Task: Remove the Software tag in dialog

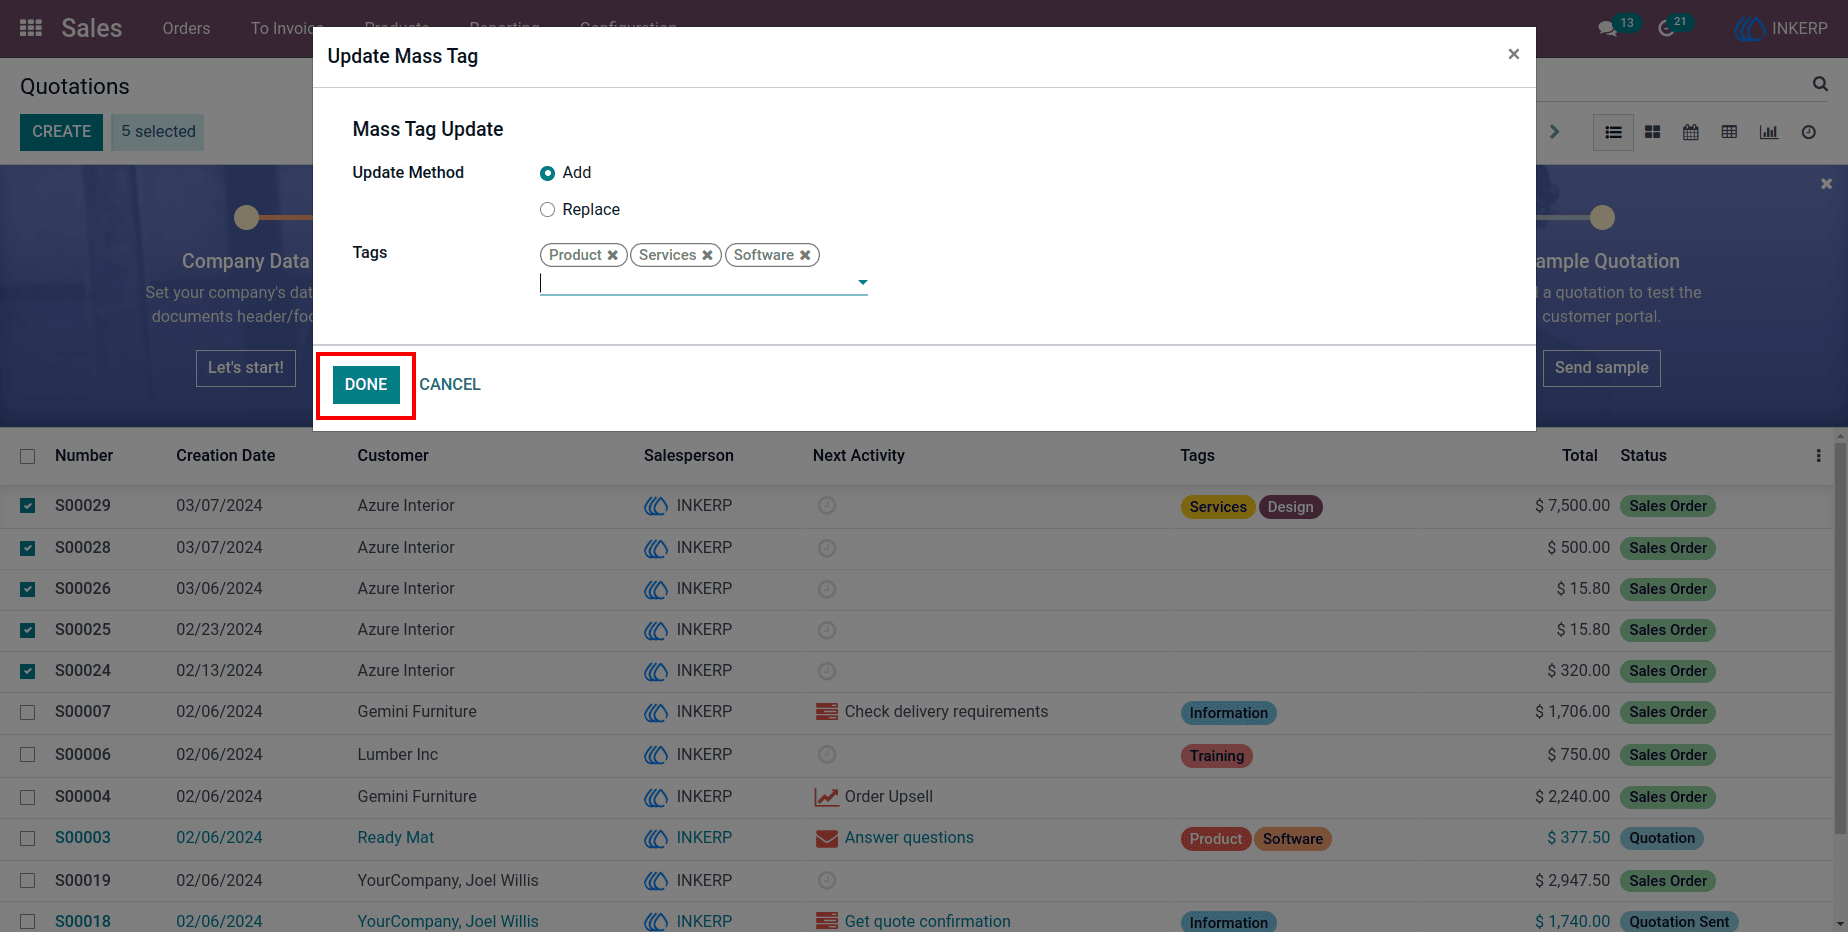Action: tap(805, 255)
